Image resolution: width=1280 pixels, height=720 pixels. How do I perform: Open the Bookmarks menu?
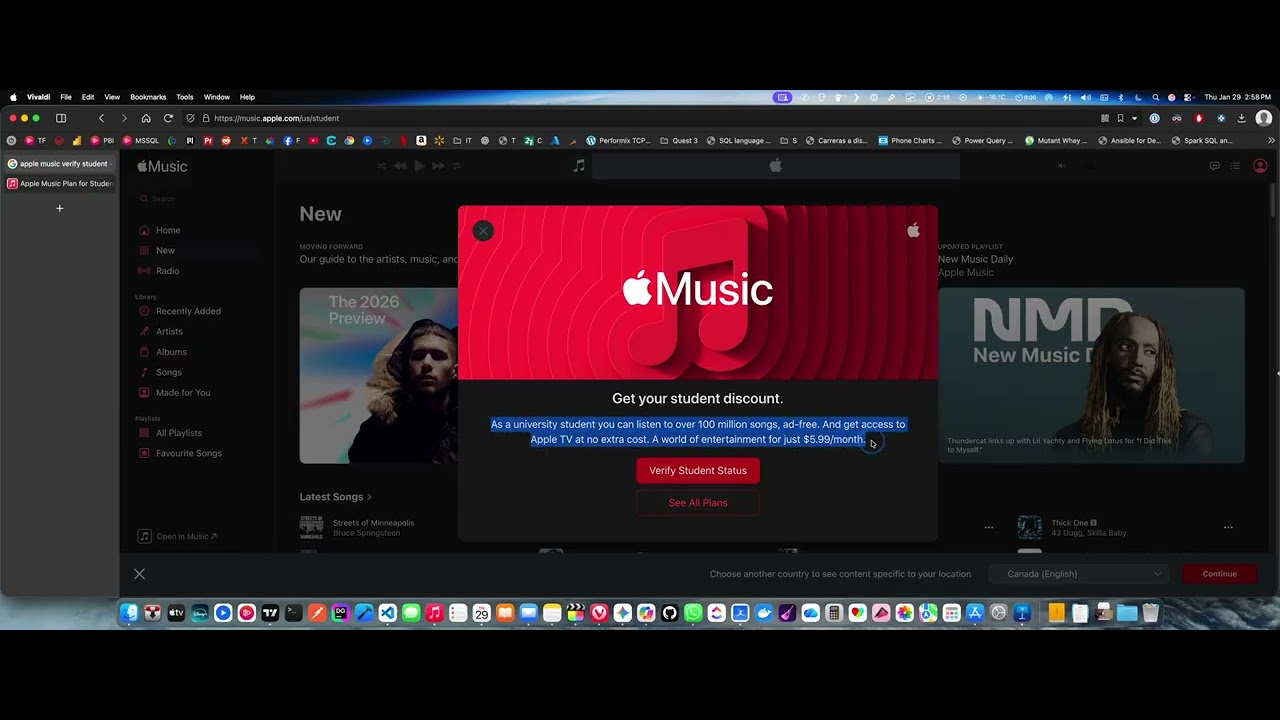pyautogui.click(x=148, y=97)
